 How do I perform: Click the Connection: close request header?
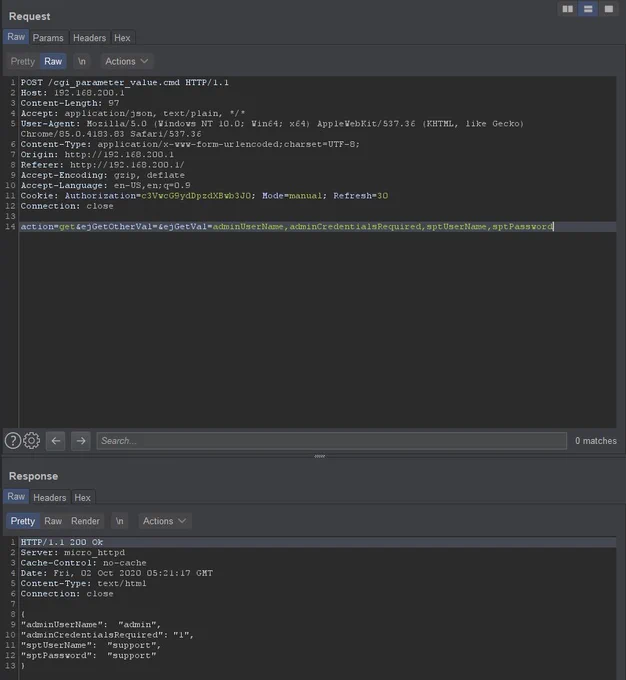coord(67,206)
